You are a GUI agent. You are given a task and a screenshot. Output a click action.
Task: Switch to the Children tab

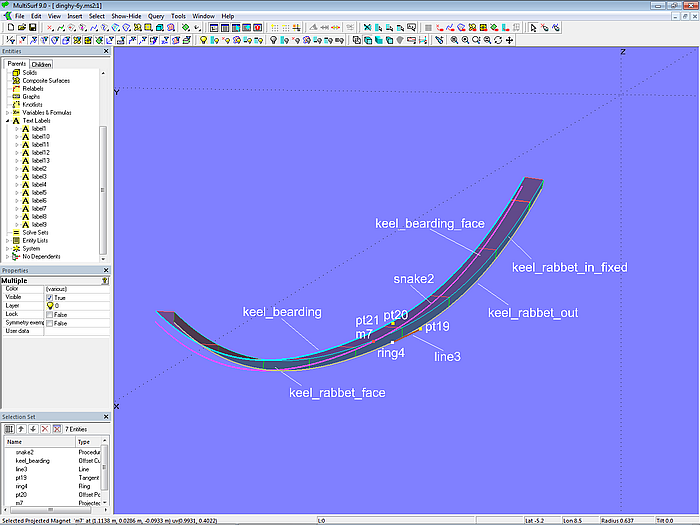point(41,64)
